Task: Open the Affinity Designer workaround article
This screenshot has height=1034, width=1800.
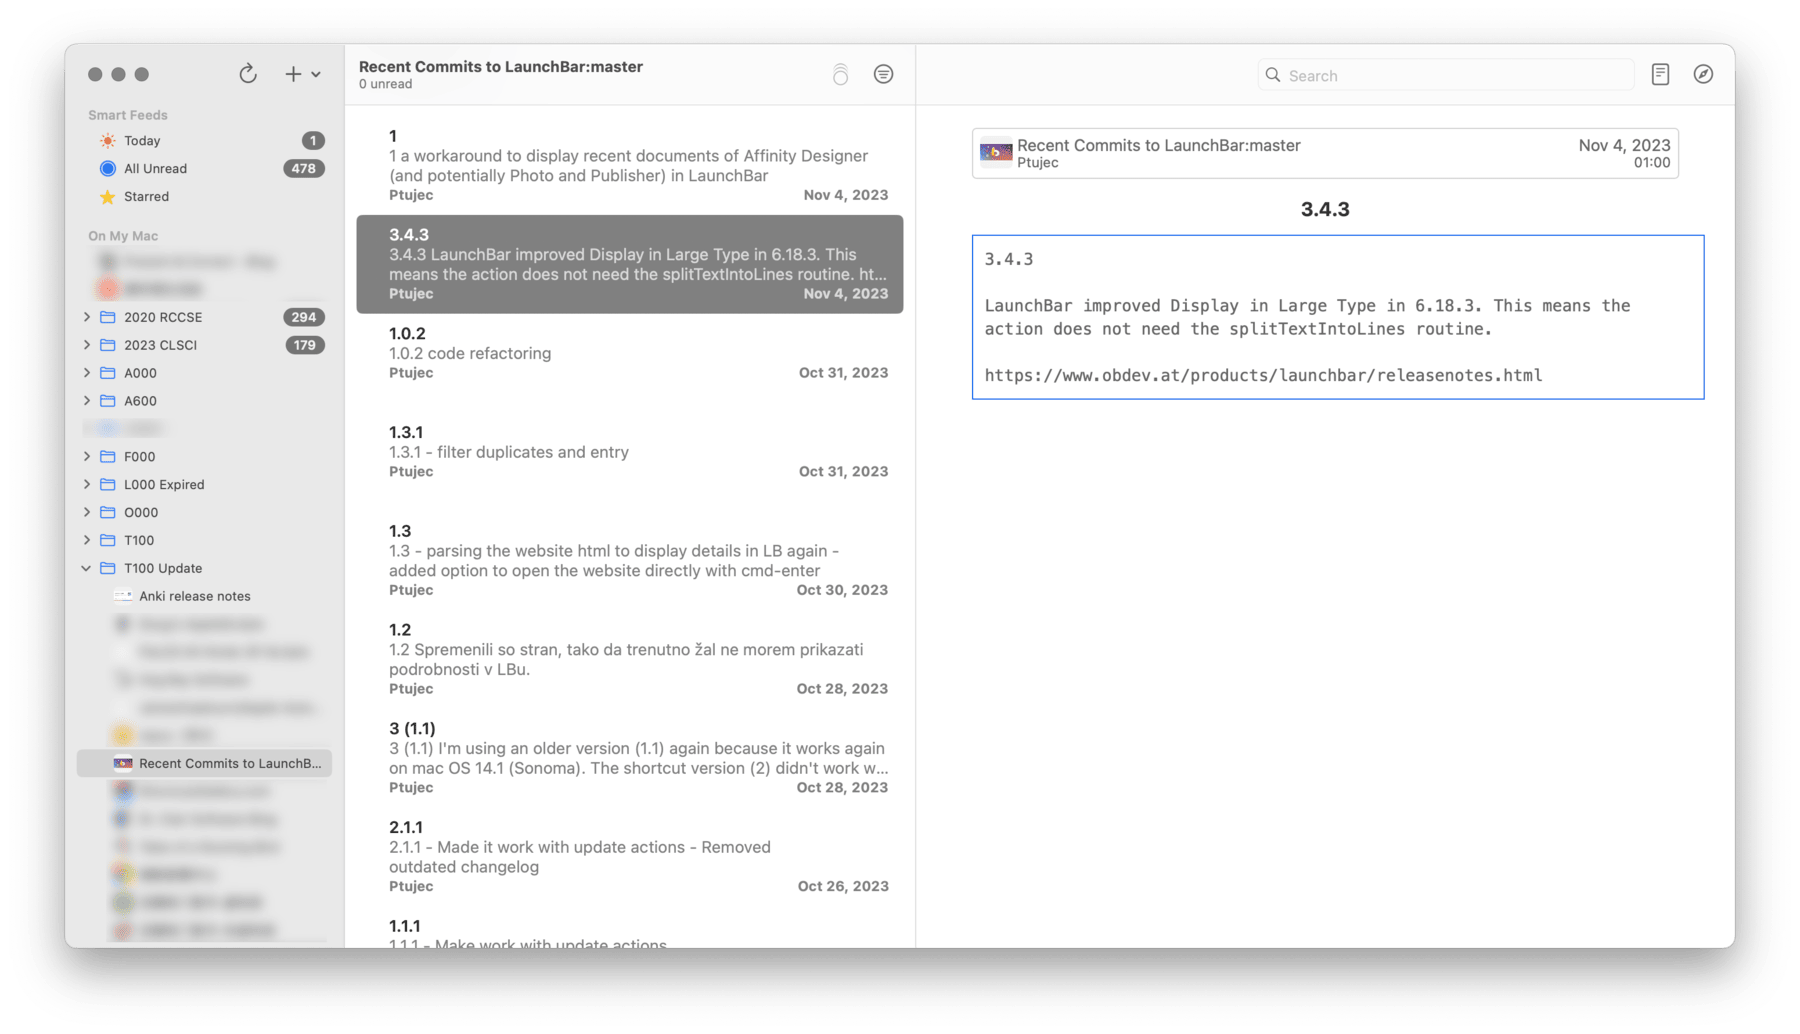Action: tap(630, 165)
